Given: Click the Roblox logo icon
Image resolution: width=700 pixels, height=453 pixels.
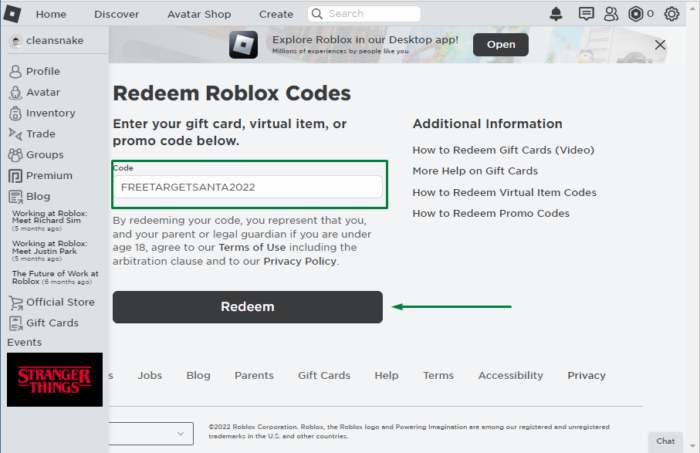Looking at the screenshot, I should pyautogui.click(x=12, y=13).
